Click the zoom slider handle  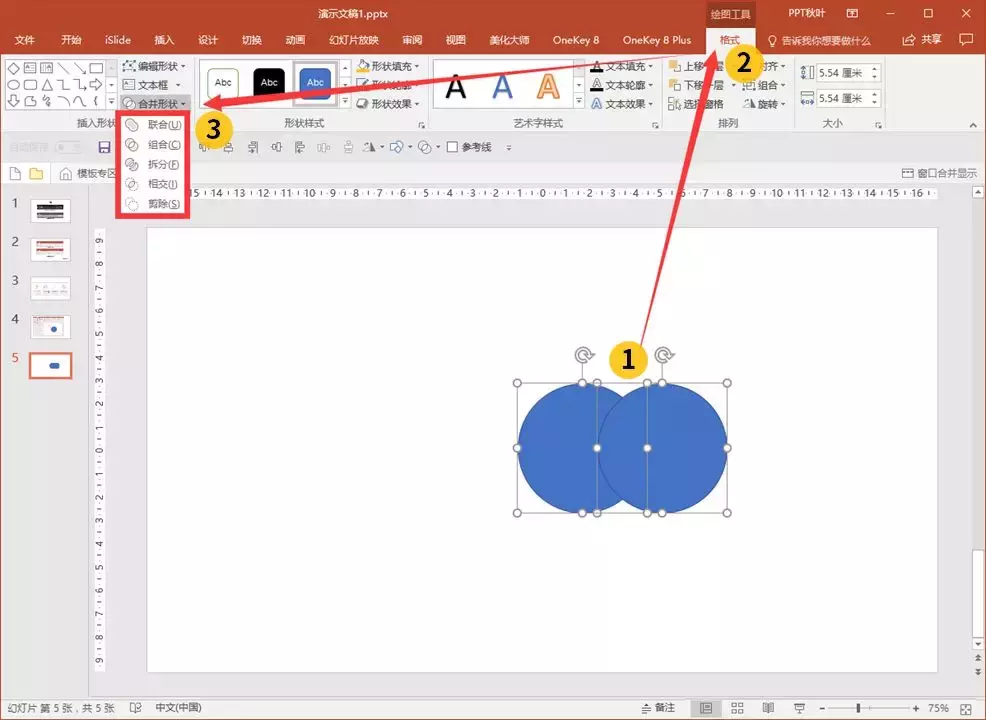point(858,708)
